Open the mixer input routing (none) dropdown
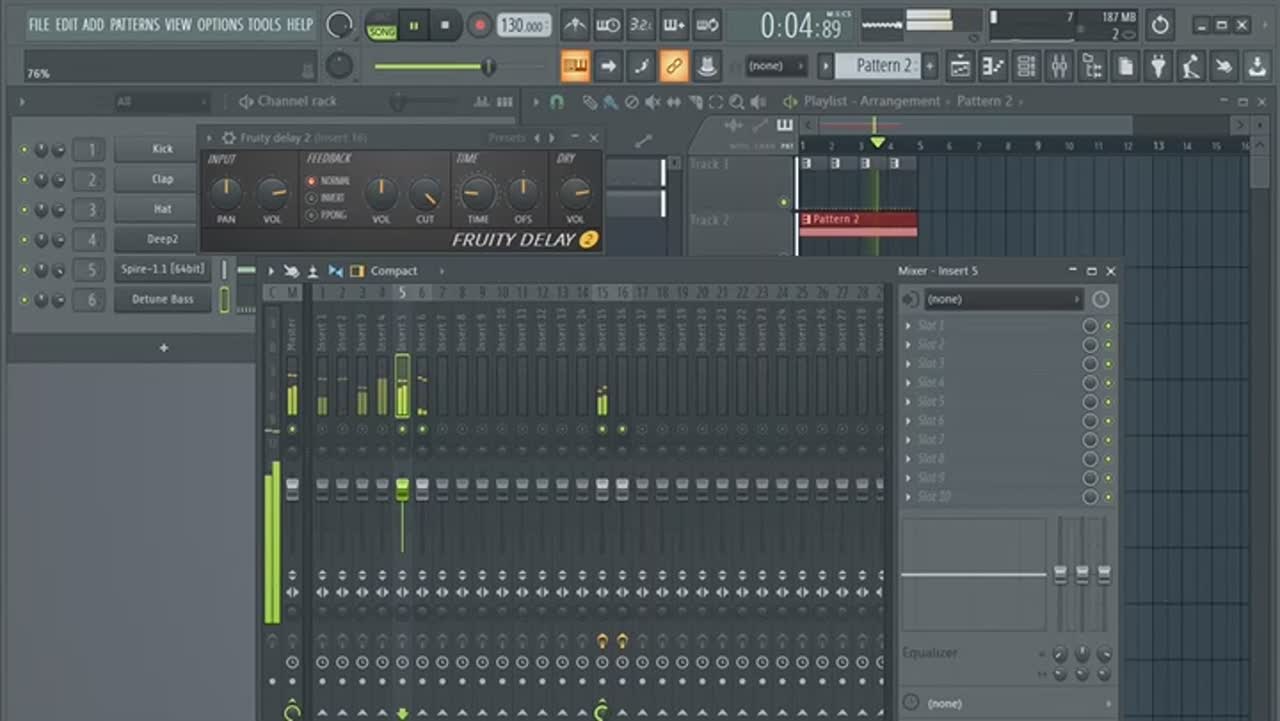1280x721 pixels. (x=1003, y=299)
